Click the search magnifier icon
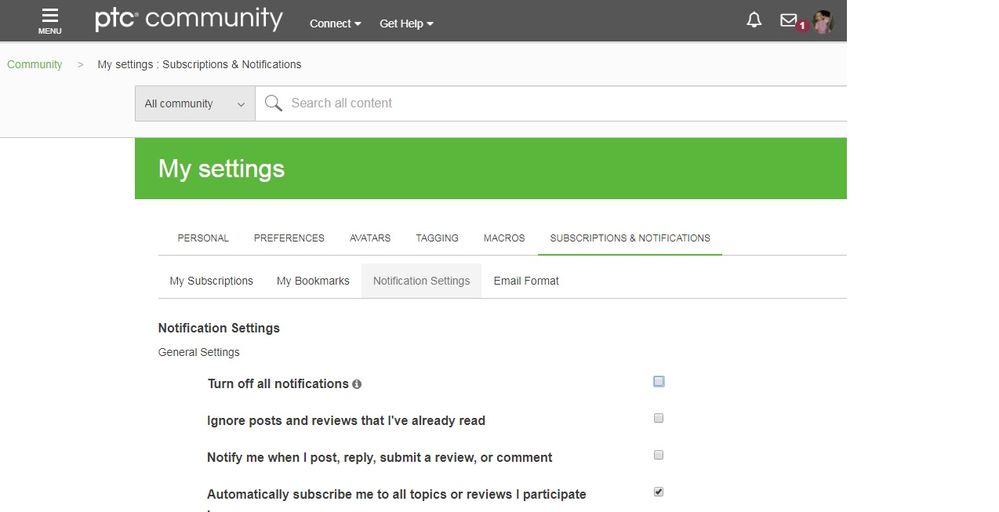 tap(273, 103)
